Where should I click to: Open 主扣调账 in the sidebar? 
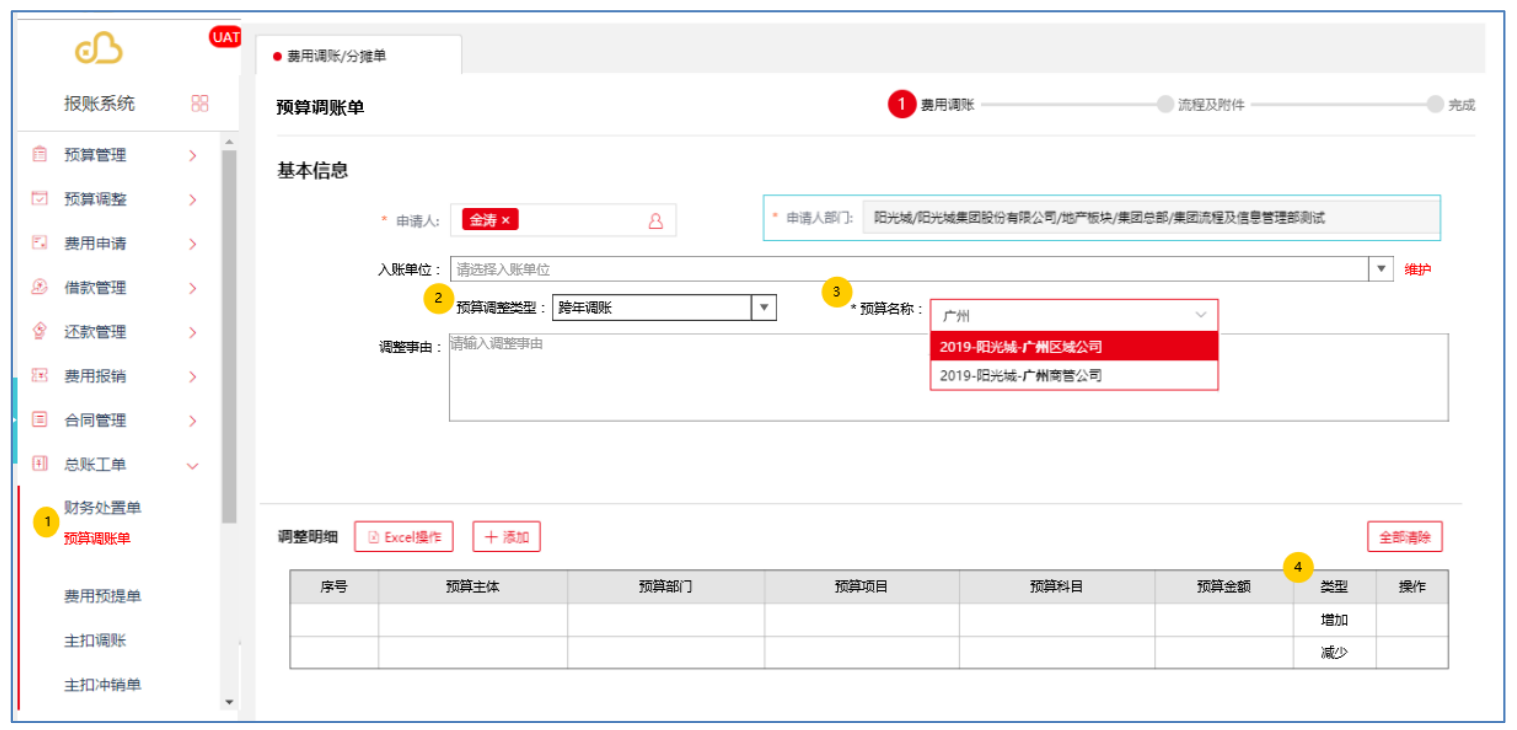click(x=95, y=640)
